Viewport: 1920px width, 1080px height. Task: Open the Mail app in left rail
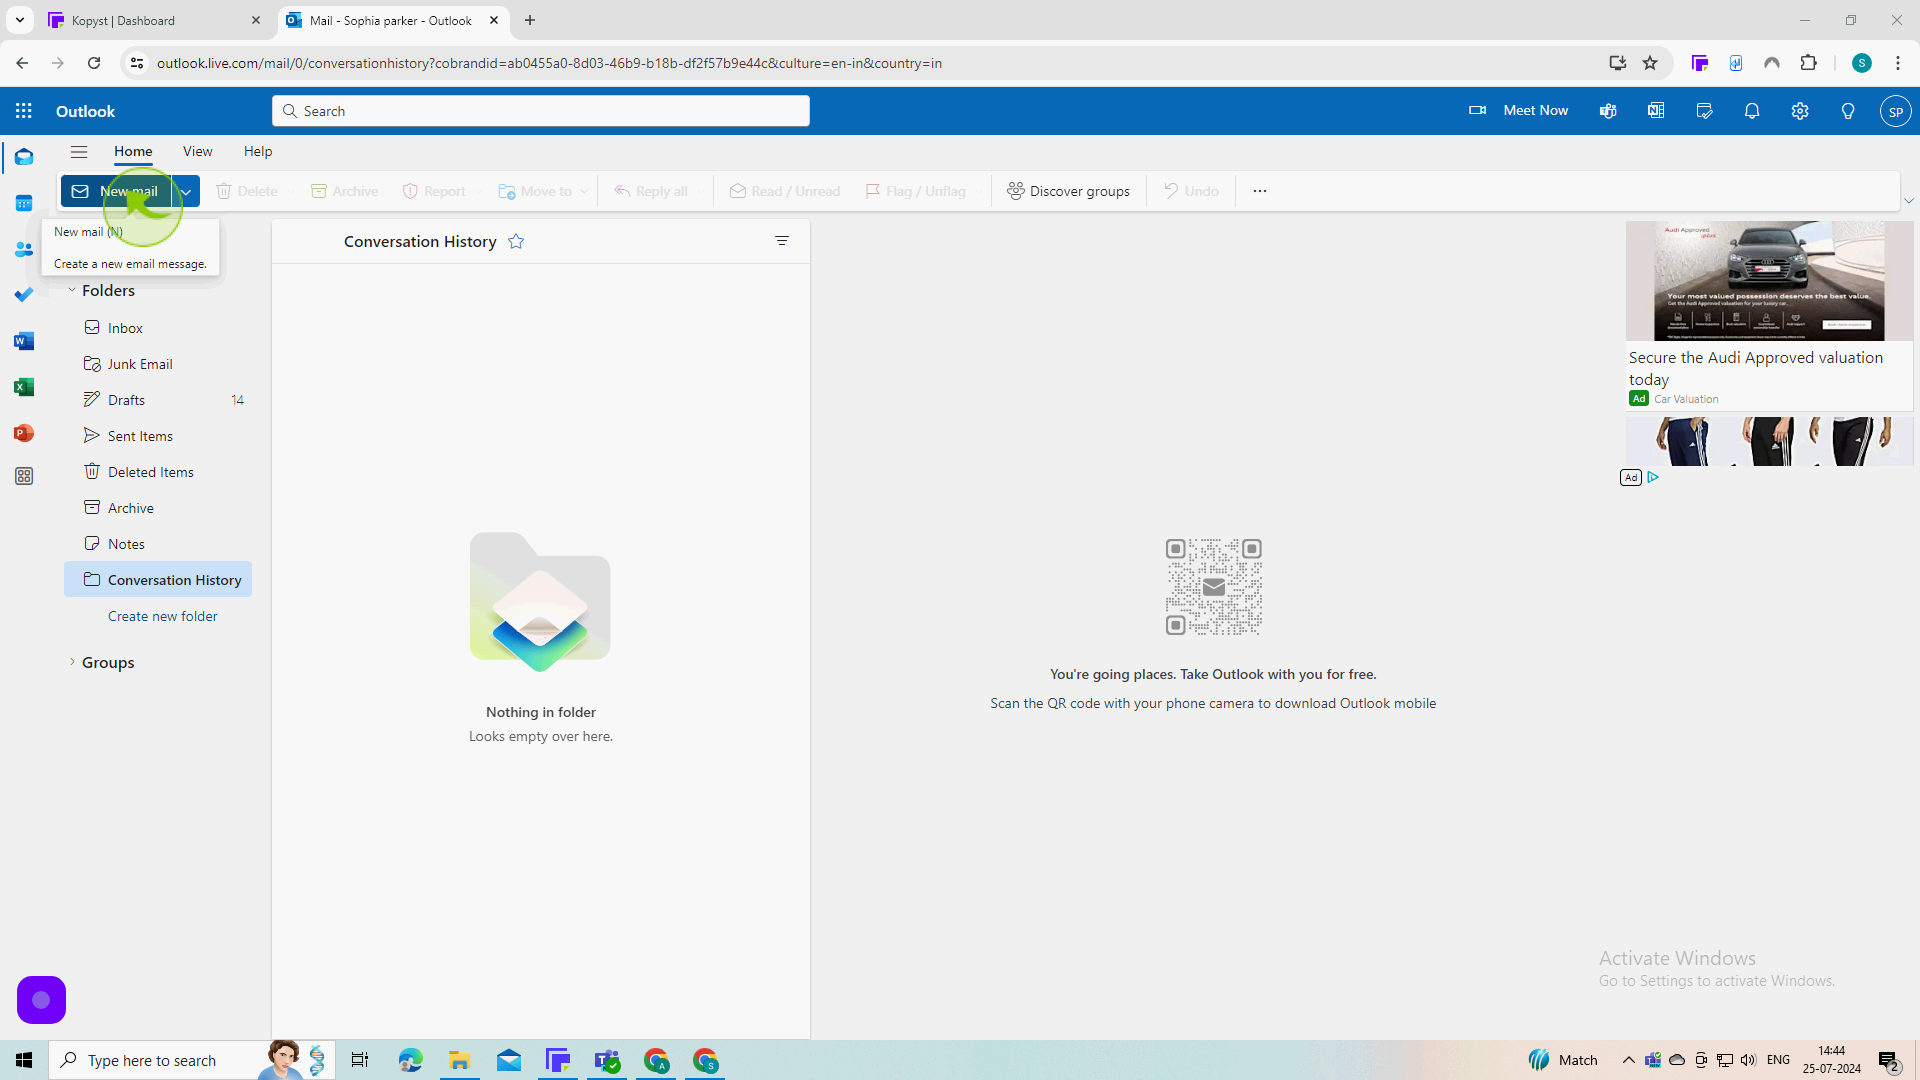[x=24, y=157]
